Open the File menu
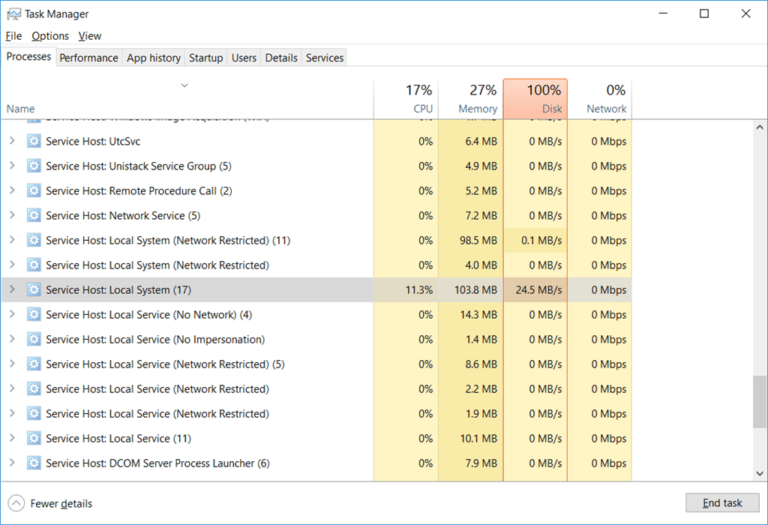The height and width of the screenshot is (525, 768). (x=14, y=36)
